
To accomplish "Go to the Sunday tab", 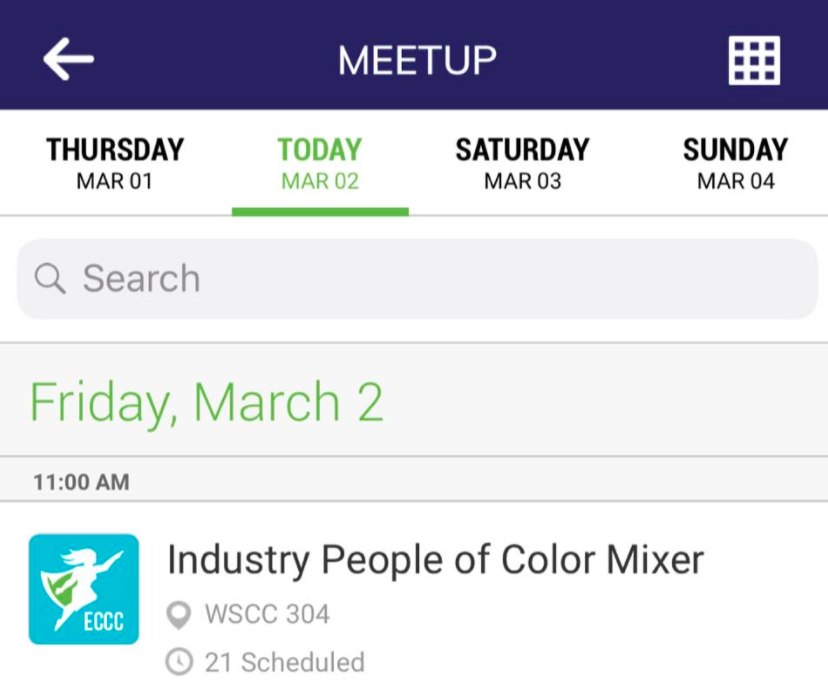I will [735, 163].
